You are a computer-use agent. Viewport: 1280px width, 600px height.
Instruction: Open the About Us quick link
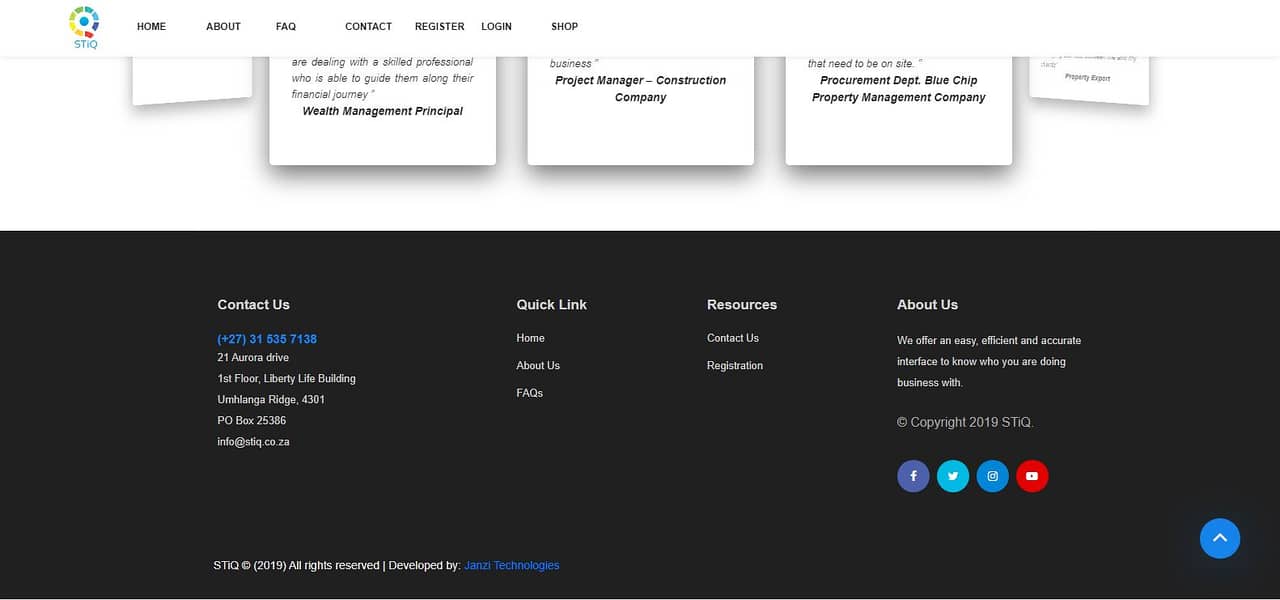coord(538,365)
